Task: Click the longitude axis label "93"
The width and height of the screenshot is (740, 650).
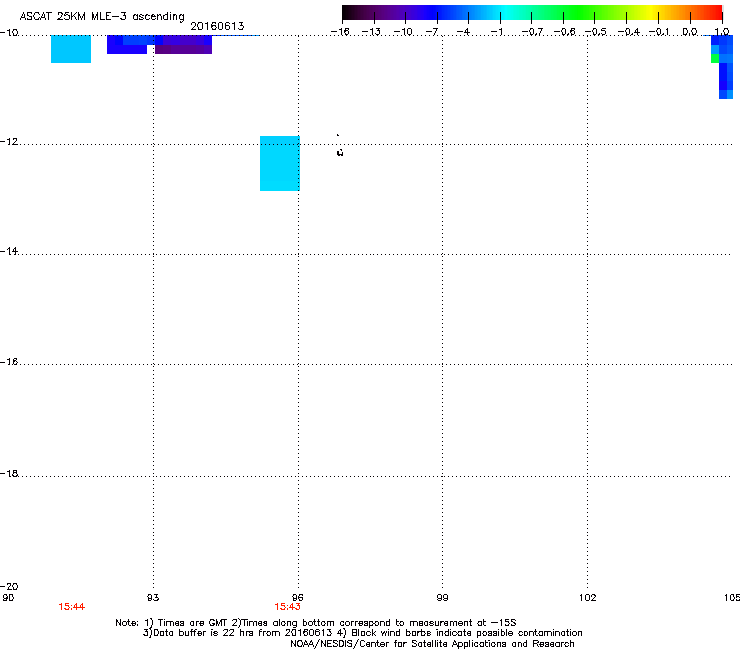Action: 153,598
